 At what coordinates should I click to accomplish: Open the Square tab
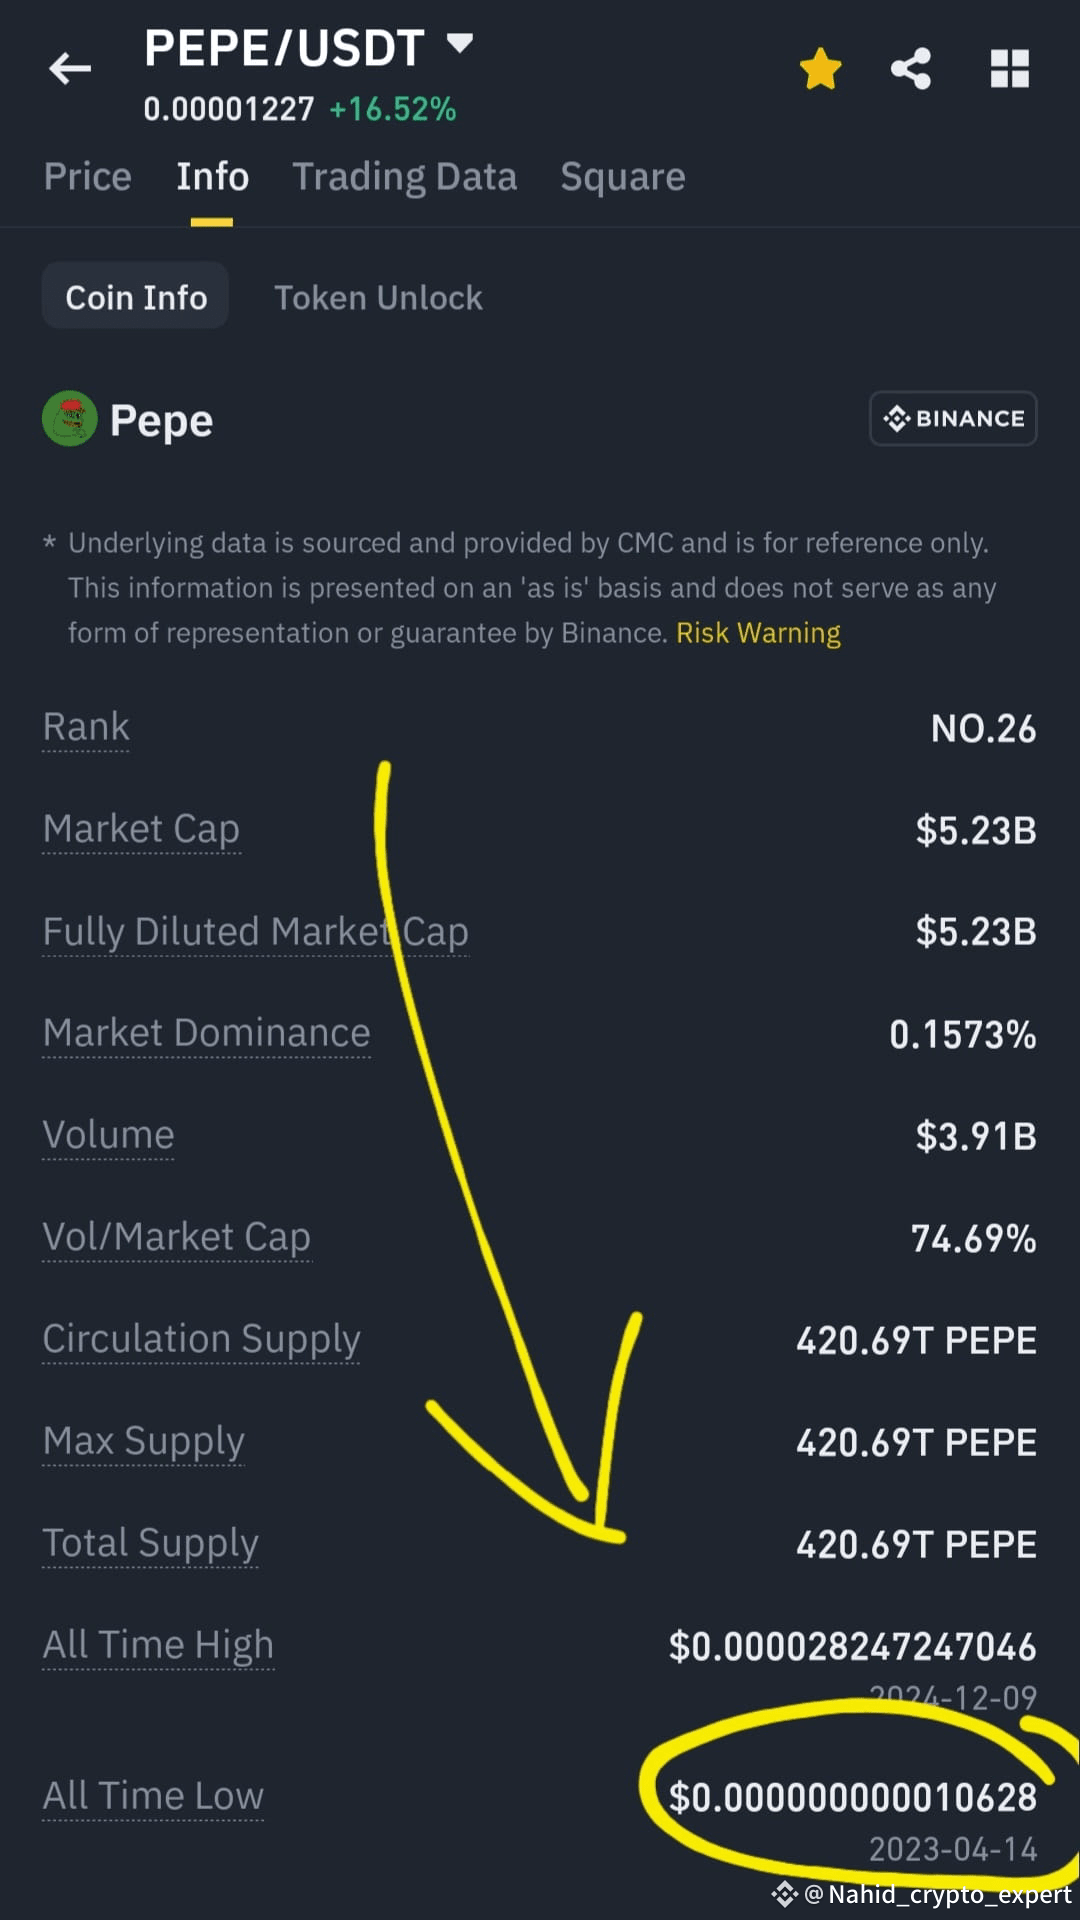(x=622, y=177)
